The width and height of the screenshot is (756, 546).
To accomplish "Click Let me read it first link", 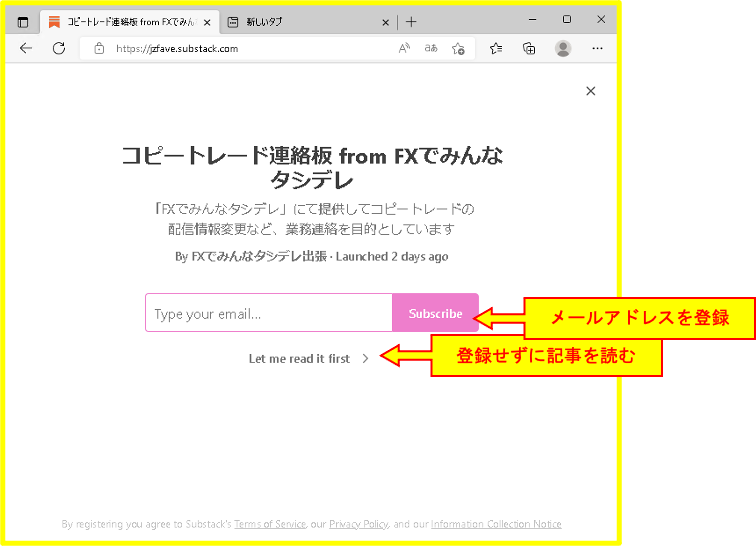I will pos(299,358).
